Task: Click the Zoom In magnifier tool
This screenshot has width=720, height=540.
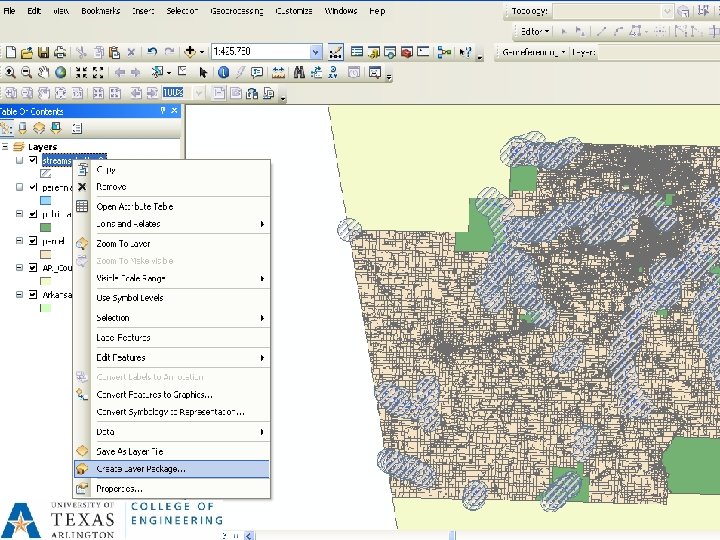Action: pos(9,72)
